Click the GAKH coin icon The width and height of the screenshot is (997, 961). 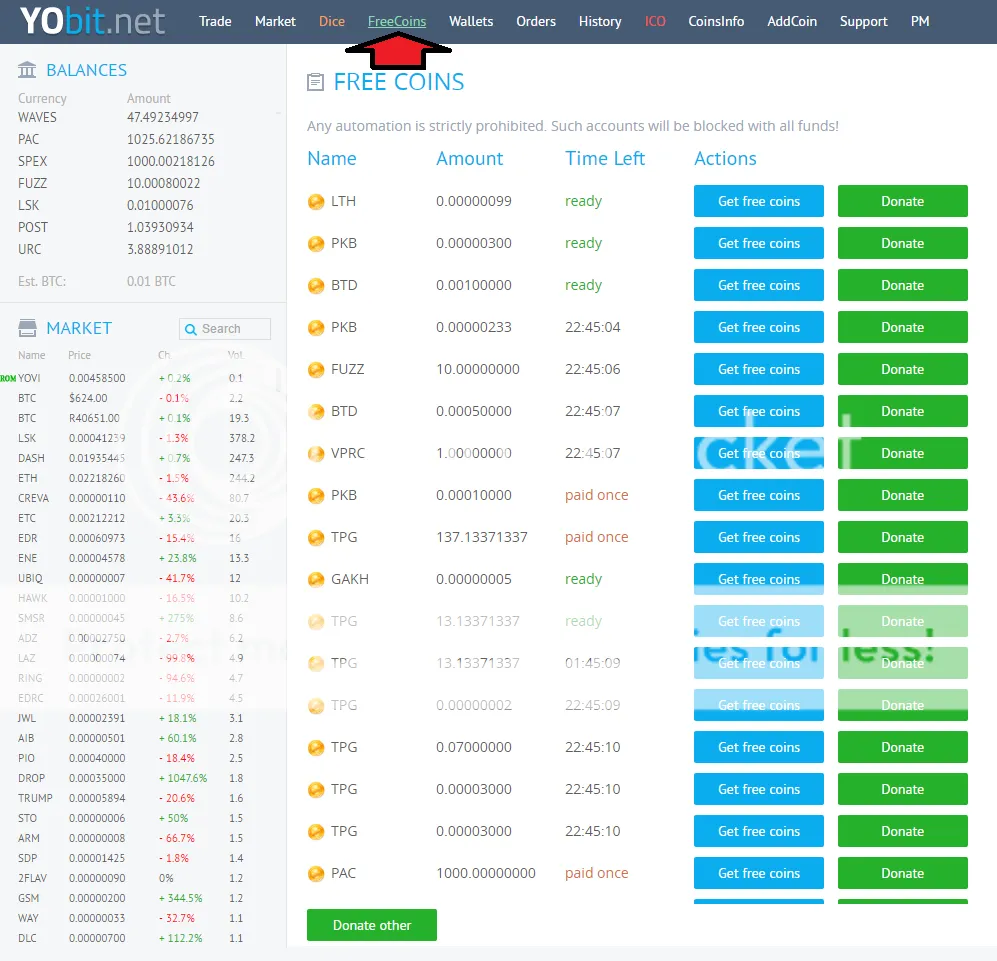coord(316,579)
